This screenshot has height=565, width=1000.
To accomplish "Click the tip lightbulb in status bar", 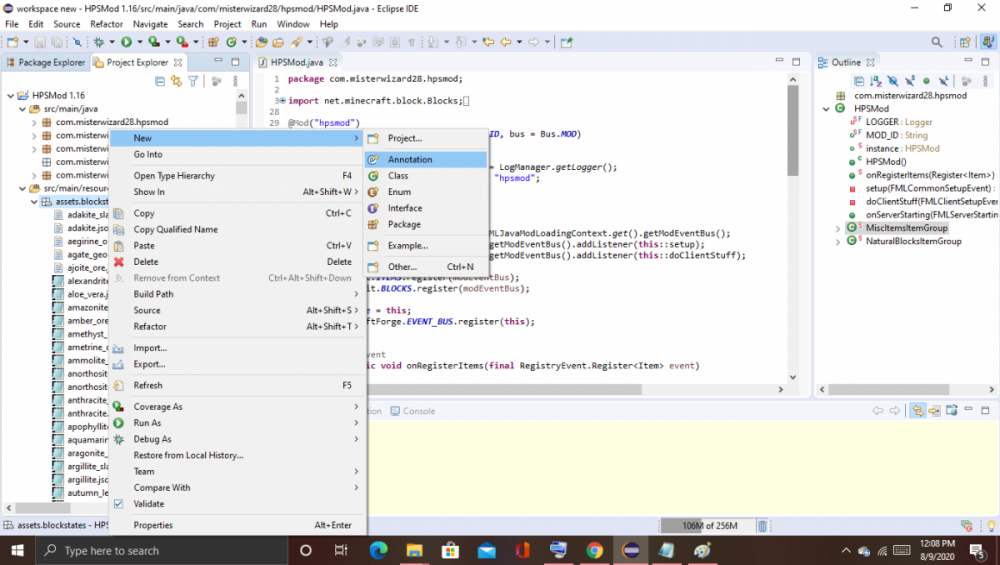I will coord(991,525).
